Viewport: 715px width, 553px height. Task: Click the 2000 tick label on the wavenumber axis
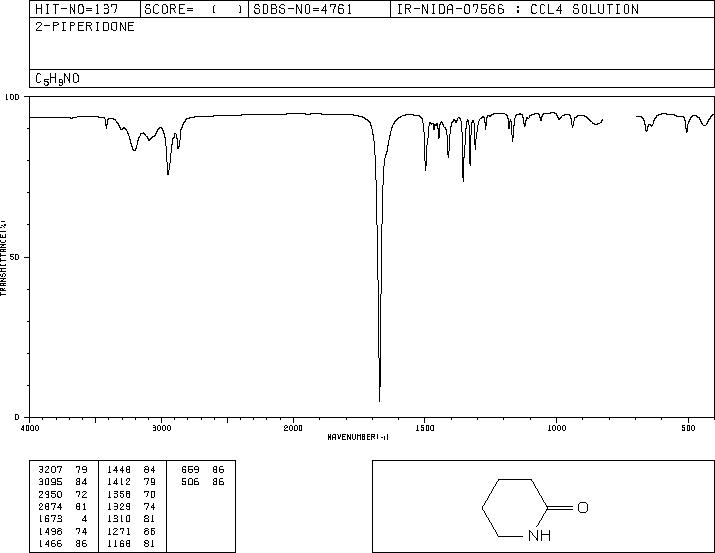[293, 428]
